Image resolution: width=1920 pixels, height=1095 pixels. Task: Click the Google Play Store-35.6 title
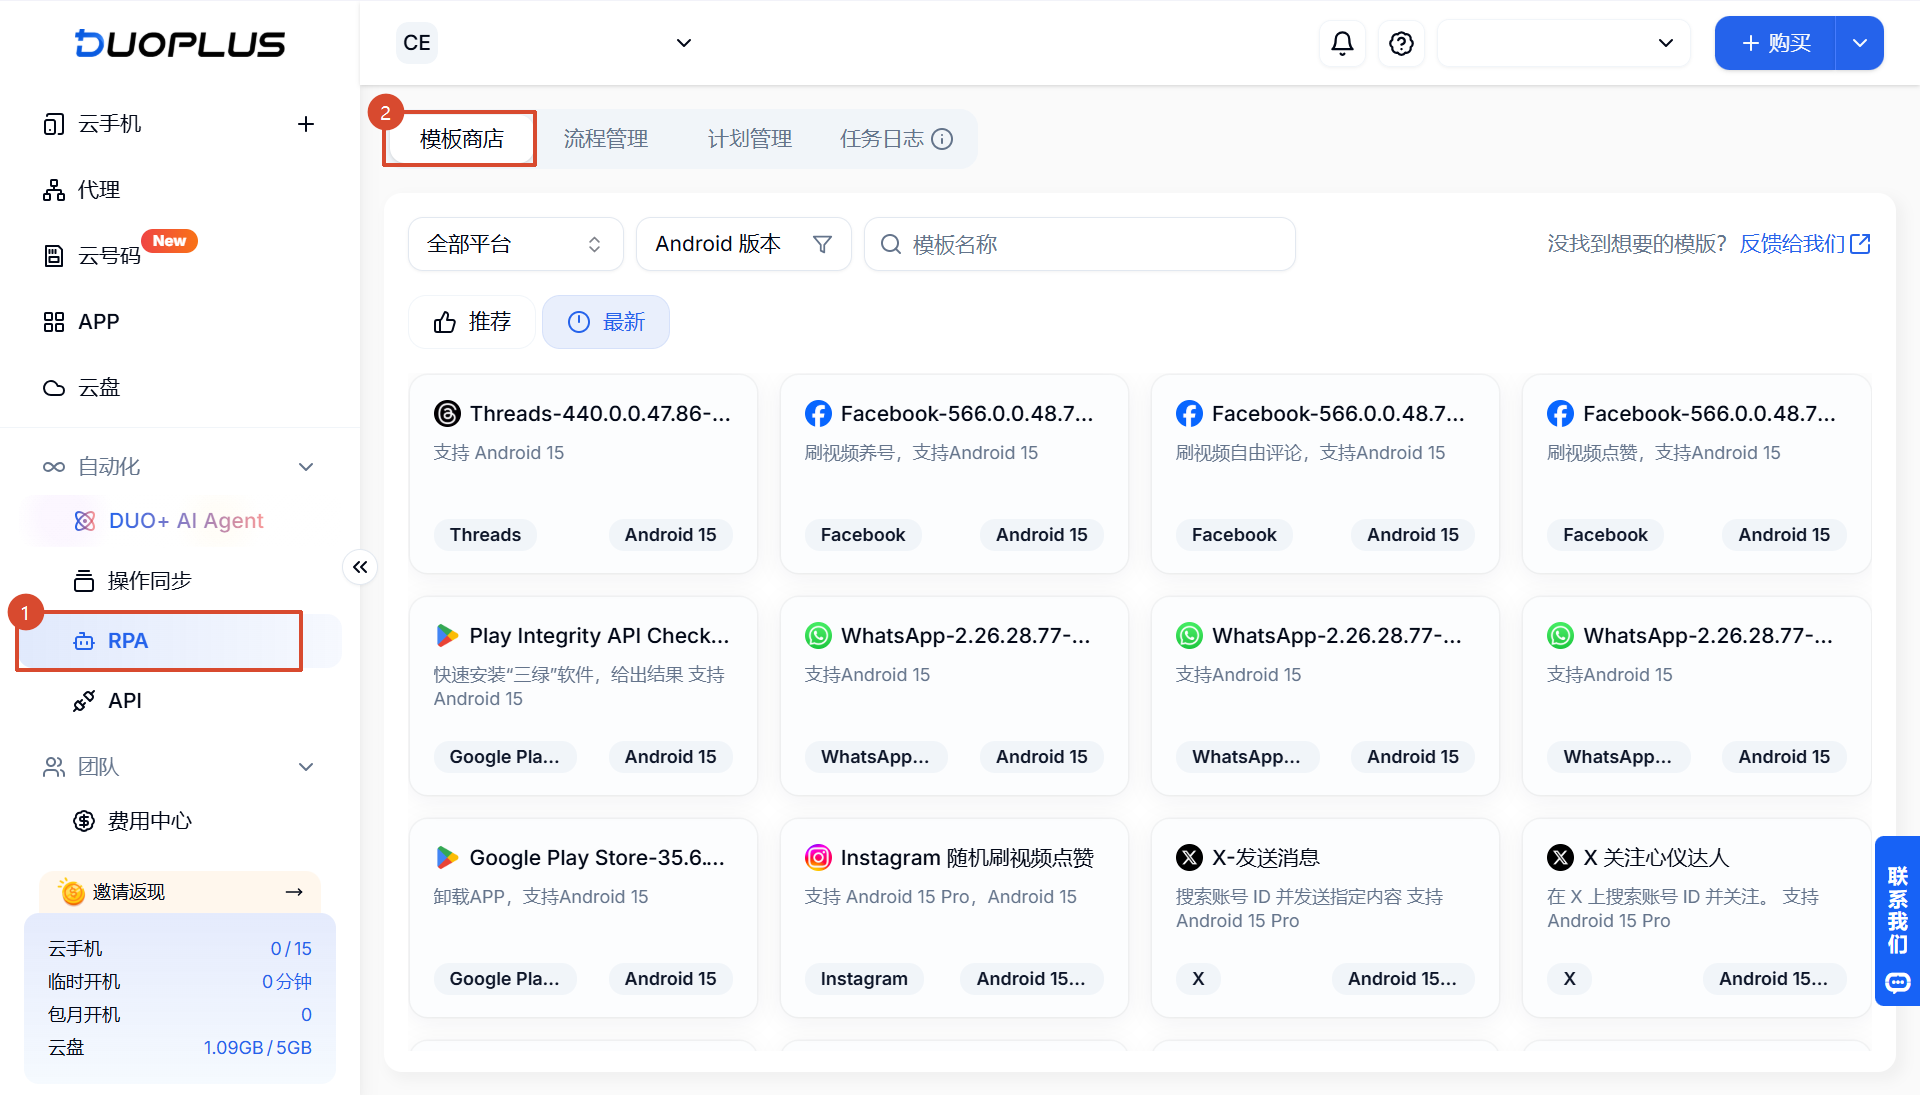(597, 858)
